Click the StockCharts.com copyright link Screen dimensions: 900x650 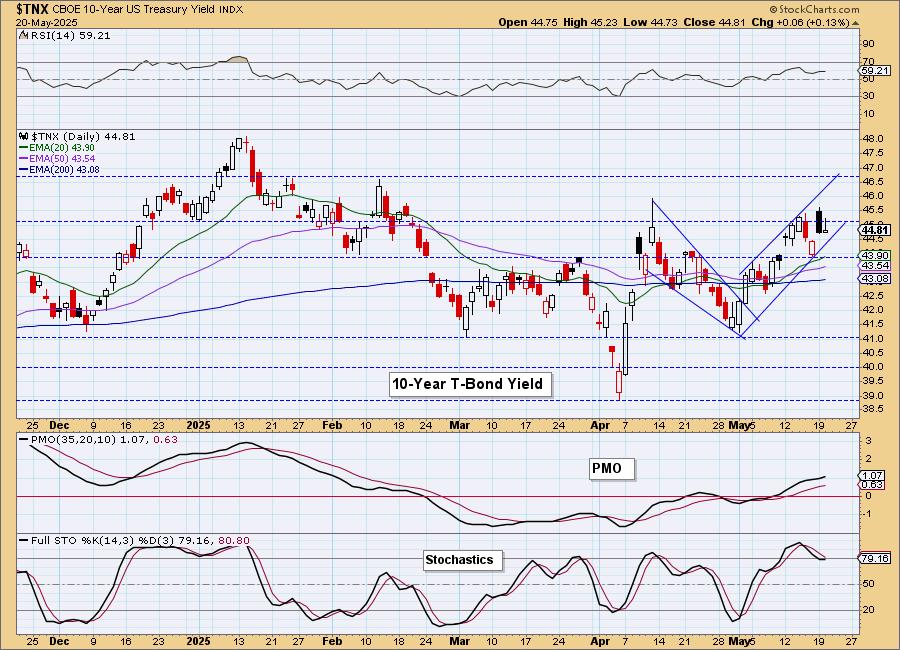click(x=814, y=9)
